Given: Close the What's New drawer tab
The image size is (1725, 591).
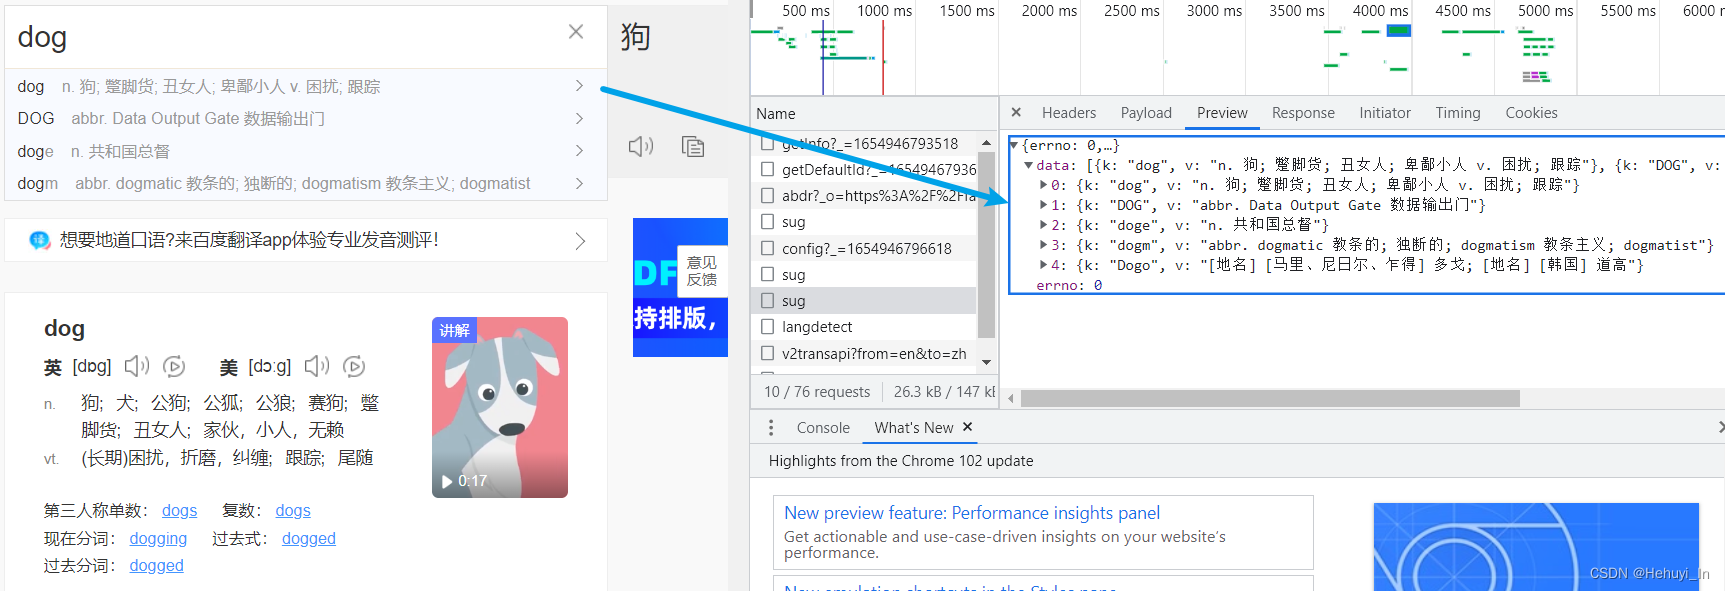Looking at the screenshot, I should point(967,427).
